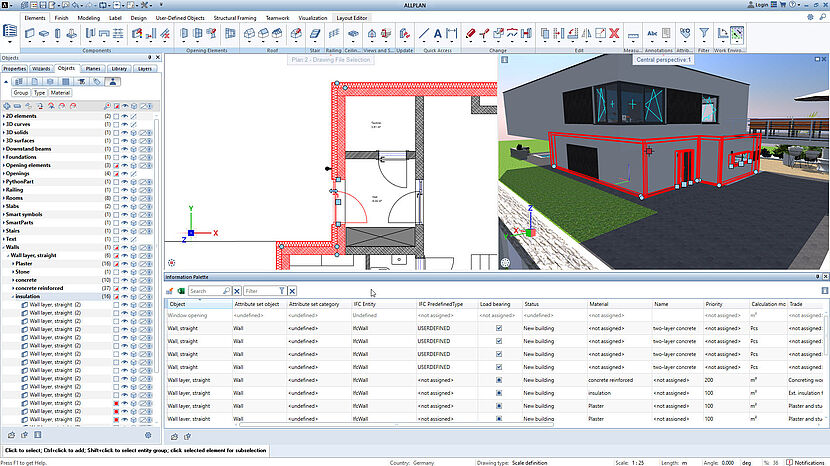This screenshot has width=830, height=466.
Task: Toggle Load bearing checkbox in first Wall, straight row
Action: pyautogui.click(x=498, y=327)
